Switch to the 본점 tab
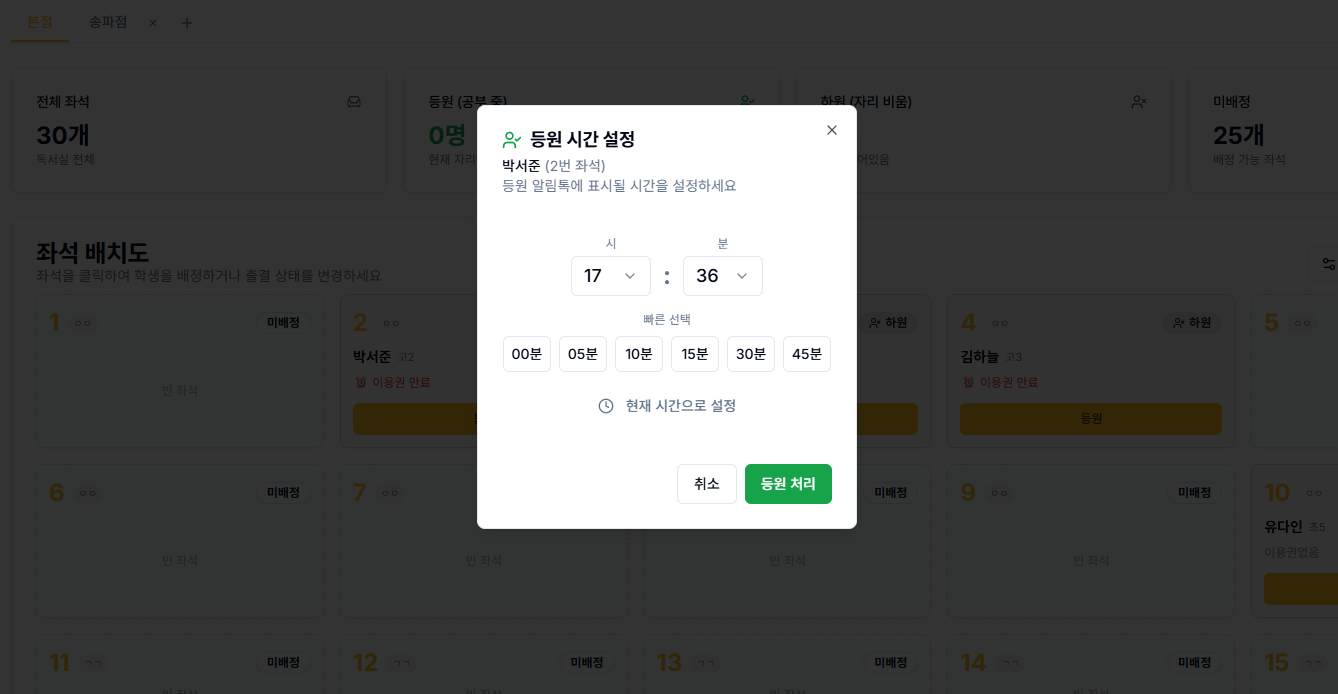 coord(40,22)
